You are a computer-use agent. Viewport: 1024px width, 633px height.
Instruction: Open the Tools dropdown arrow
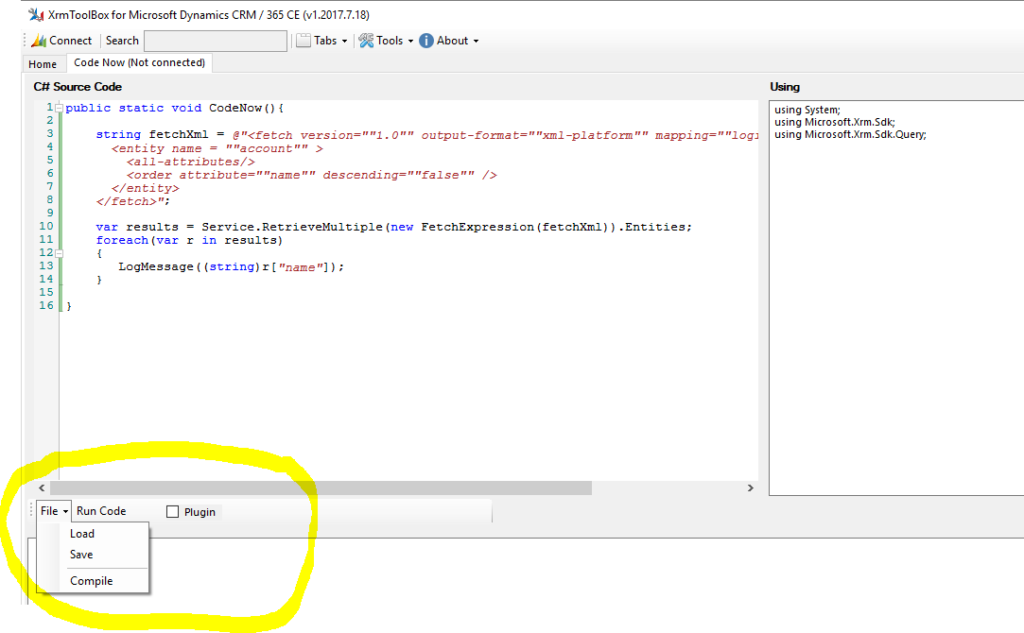pyautogui.click(x=411, y=41)
